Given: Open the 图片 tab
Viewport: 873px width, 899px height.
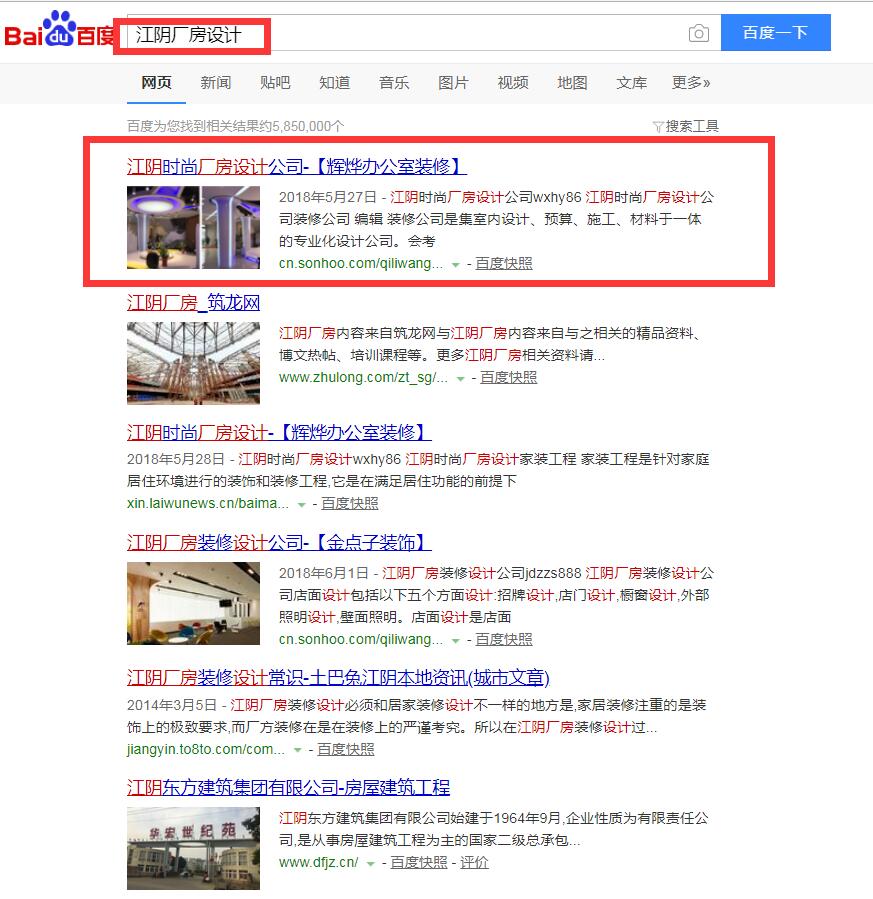Looking at the screenshot, I should pos(453,83).
